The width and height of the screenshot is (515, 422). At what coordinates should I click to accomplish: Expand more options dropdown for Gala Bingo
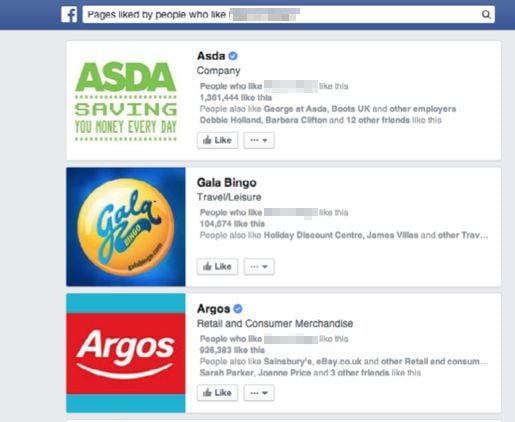tap(259, 267)
